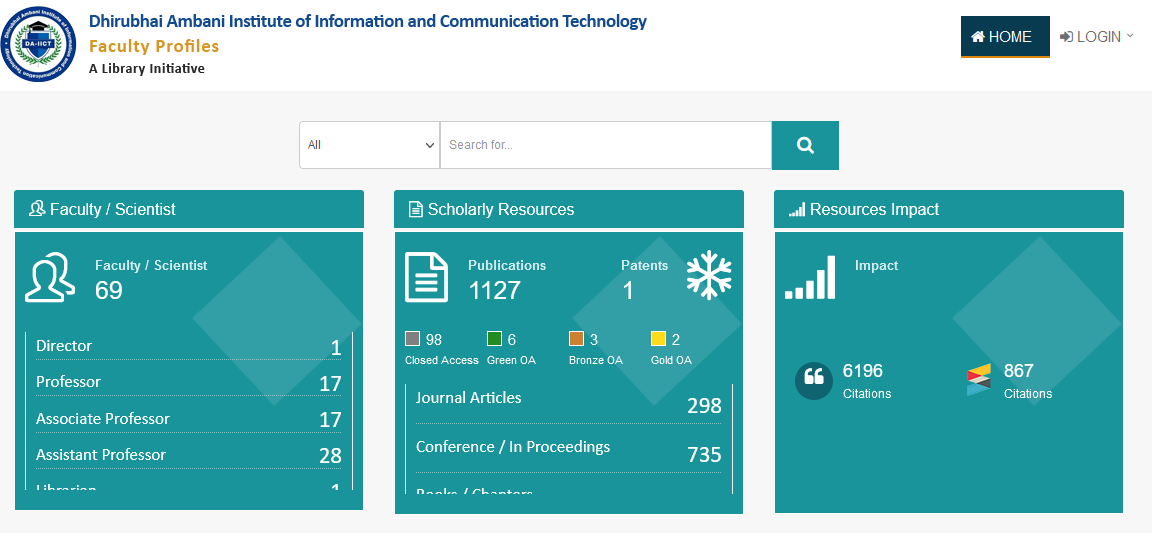Click the yellow Gold OA swatch
Screen dimensions: 1152x533
click(658, 339)
